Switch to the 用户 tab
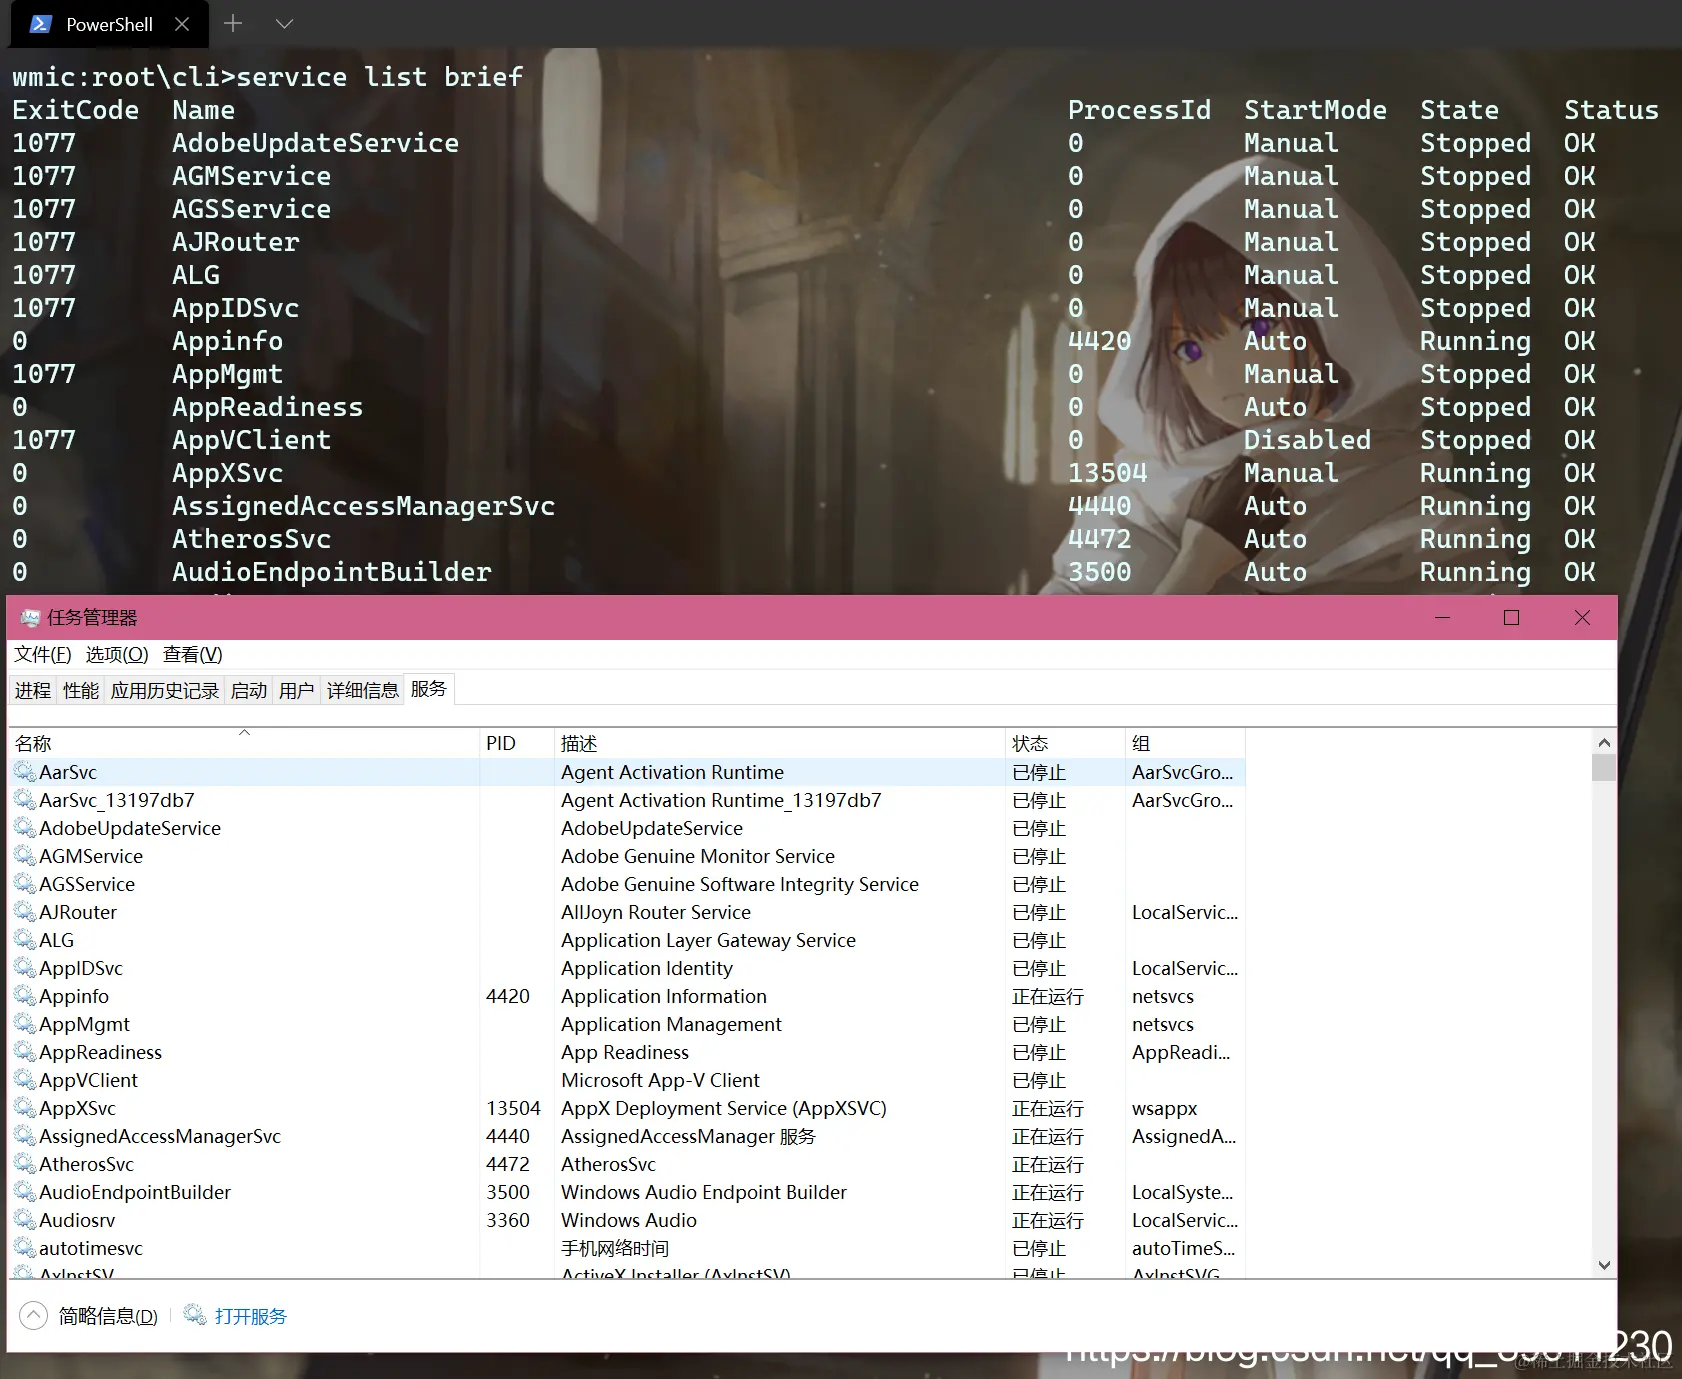 (297, 690)
